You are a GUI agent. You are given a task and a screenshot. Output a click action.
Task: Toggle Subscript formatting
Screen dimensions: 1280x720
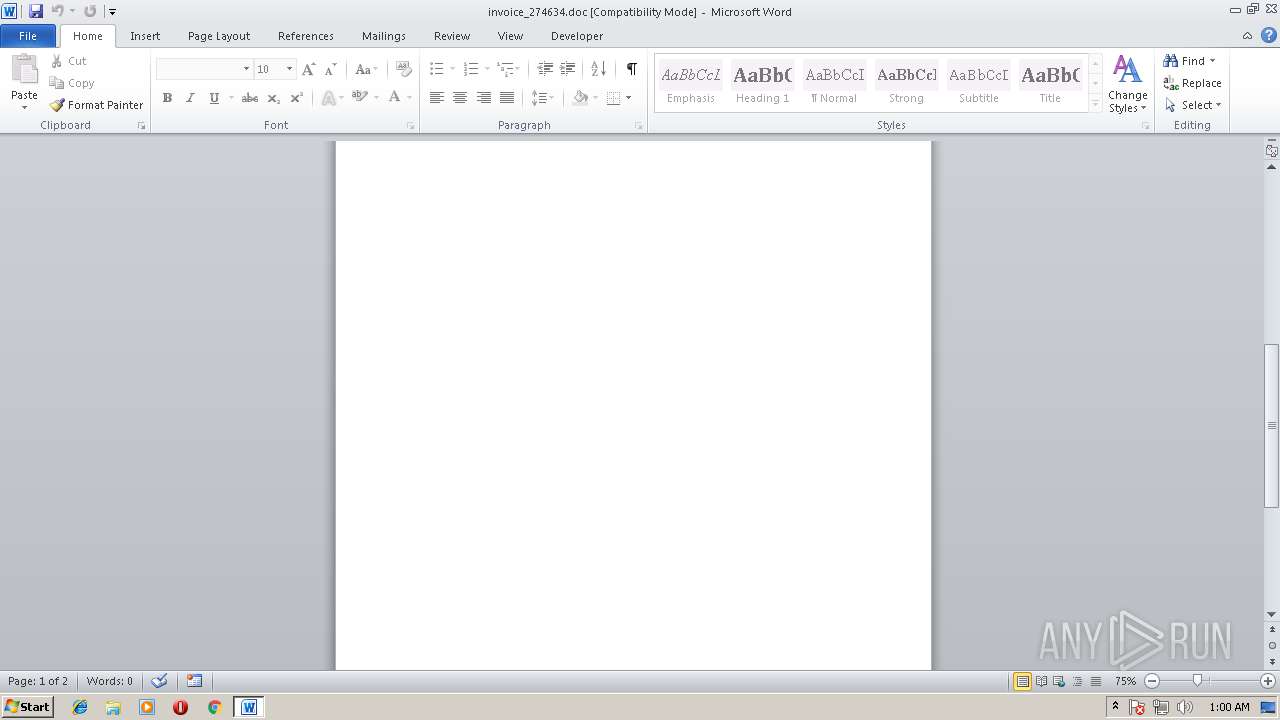(274, 98)
